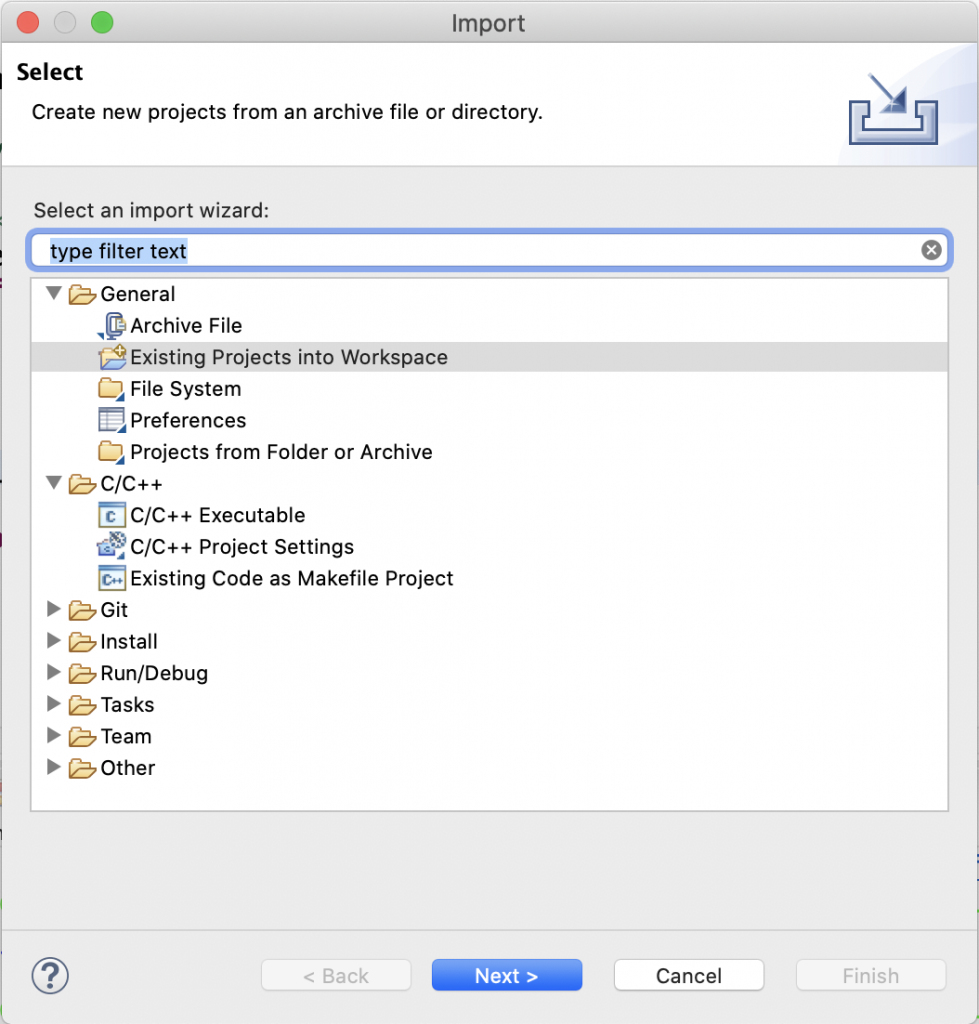Clear the filter text with the X icon
Image resolution: width=979 pixels, height=1024 pixels.
coord(931,249)
